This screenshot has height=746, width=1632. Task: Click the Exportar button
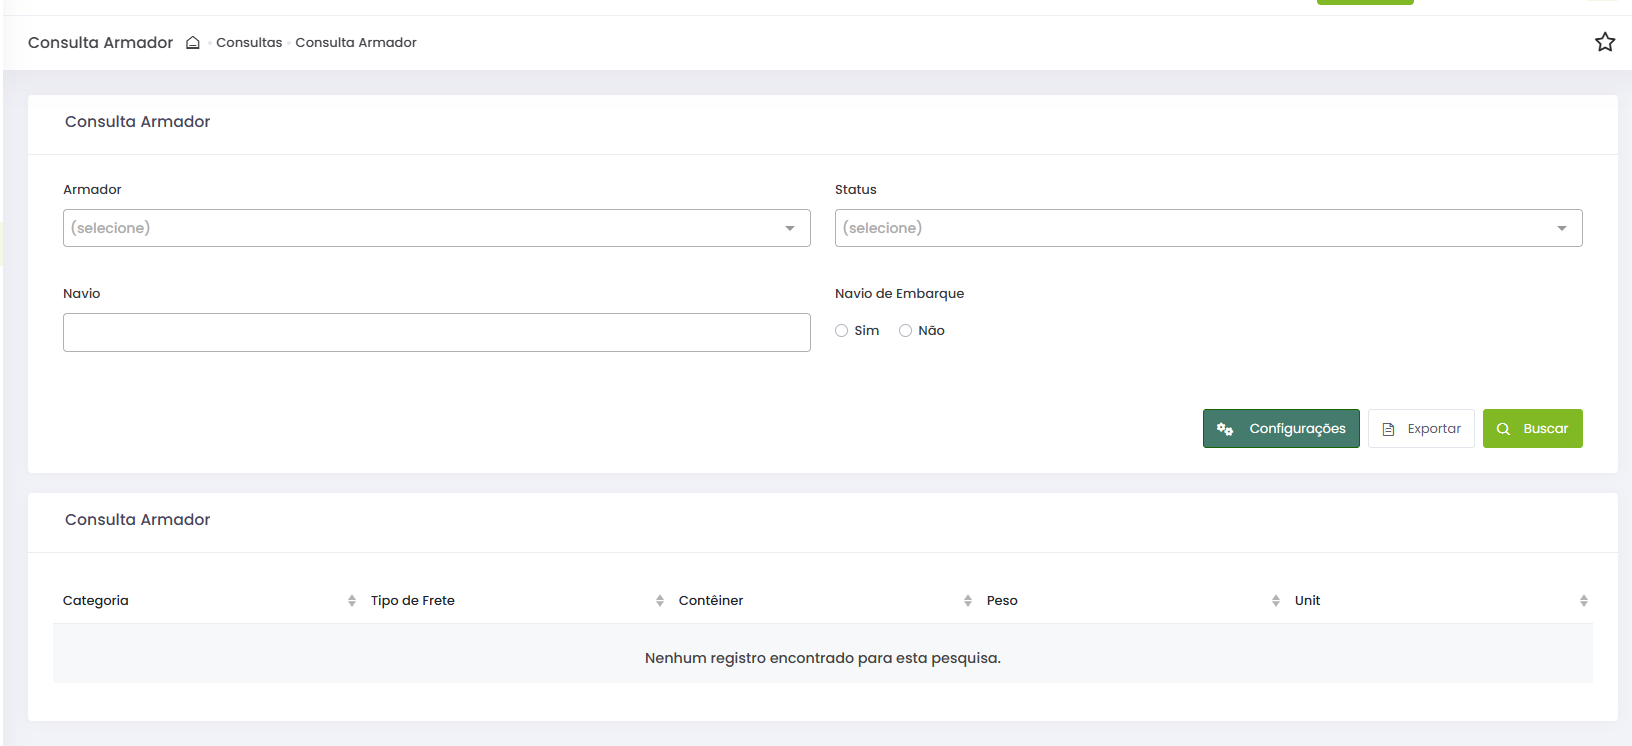pos(1421,428)
